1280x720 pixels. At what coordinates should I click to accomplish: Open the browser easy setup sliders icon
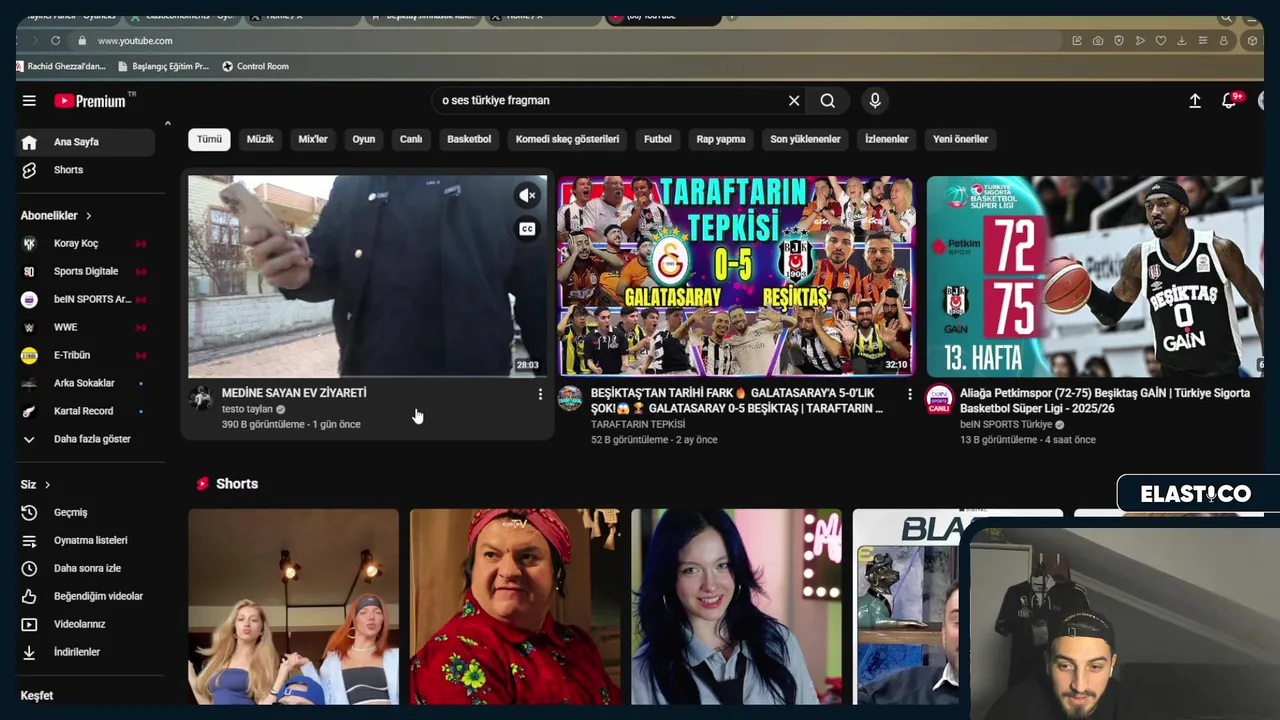1203,41
